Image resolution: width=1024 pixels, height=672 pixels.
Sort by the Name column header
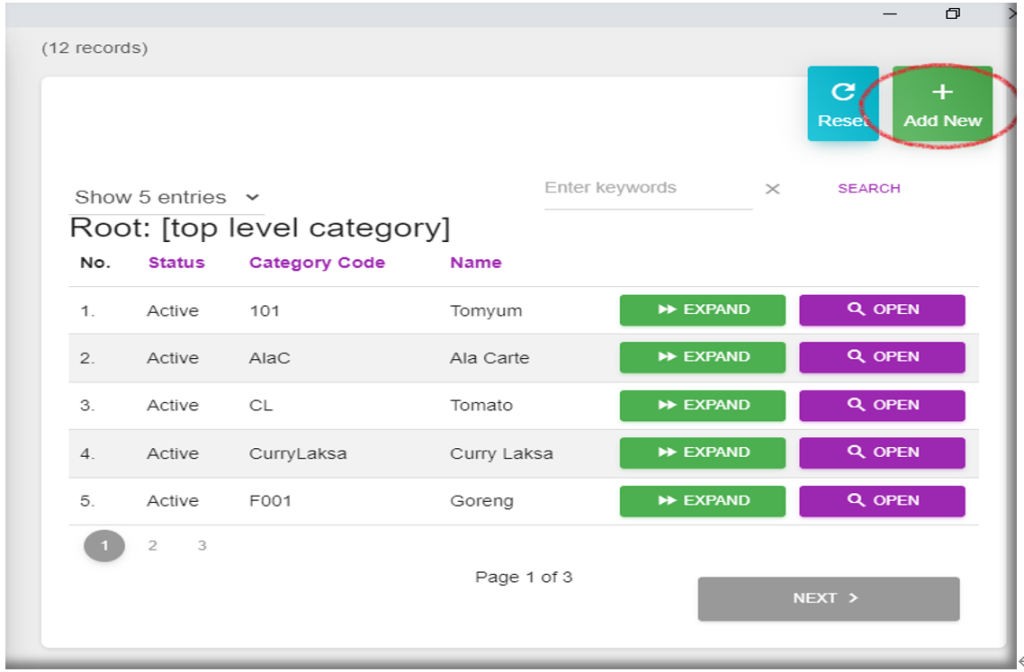tap(475, 263)
